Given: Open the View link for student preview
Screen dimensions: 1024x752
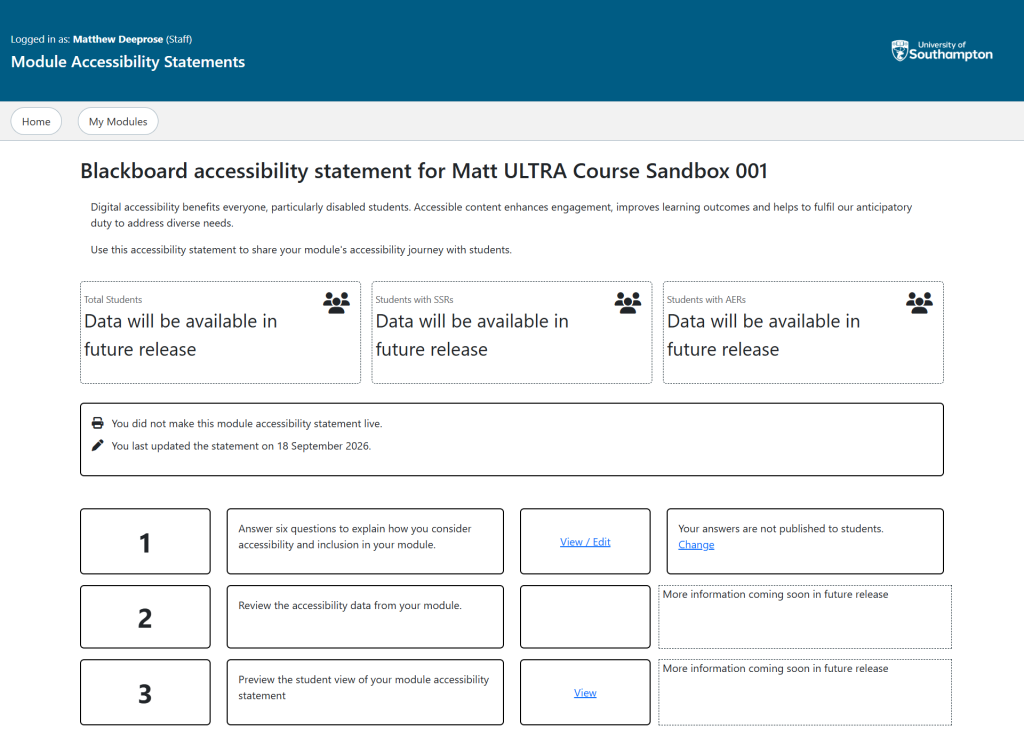Looking at the screenshot, I should point(585,693).
